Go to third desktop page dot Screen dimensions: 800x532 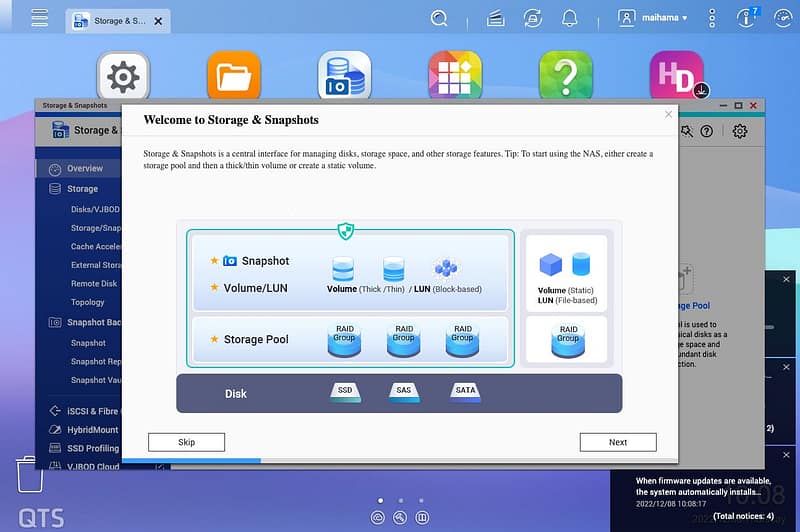click(421, 500)
